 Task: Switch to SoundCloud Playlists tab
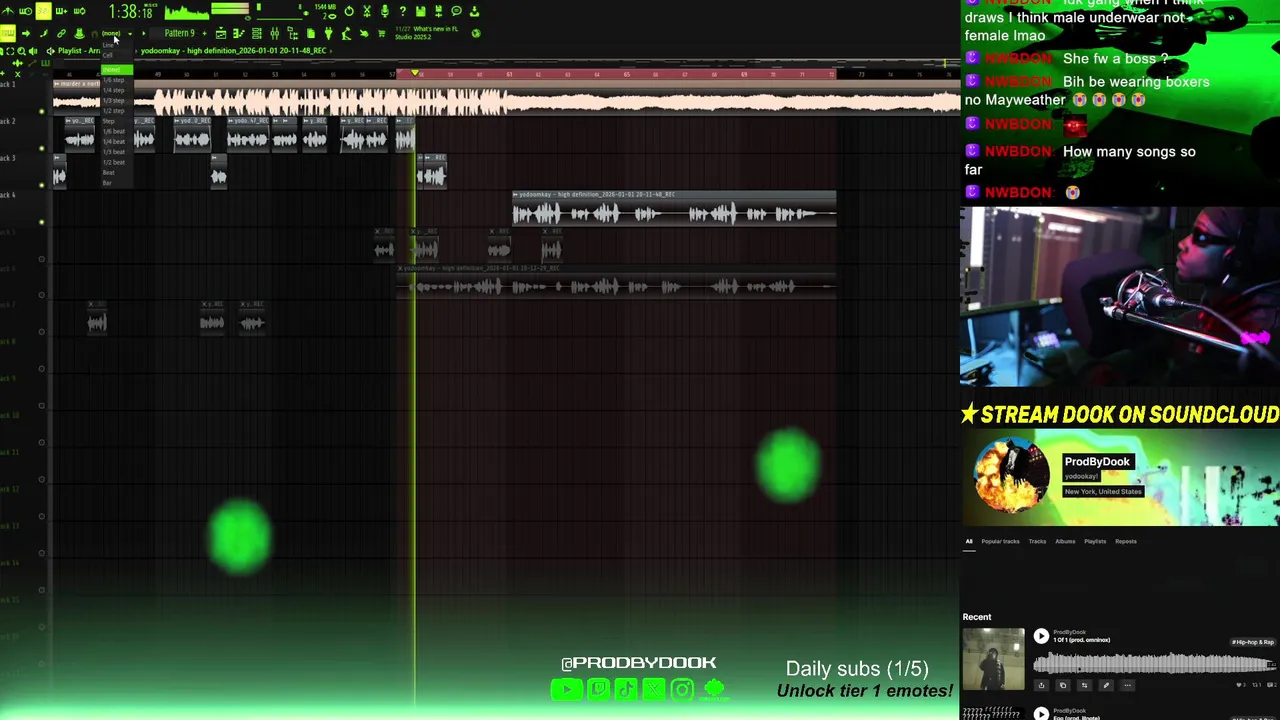point(1095,541)
